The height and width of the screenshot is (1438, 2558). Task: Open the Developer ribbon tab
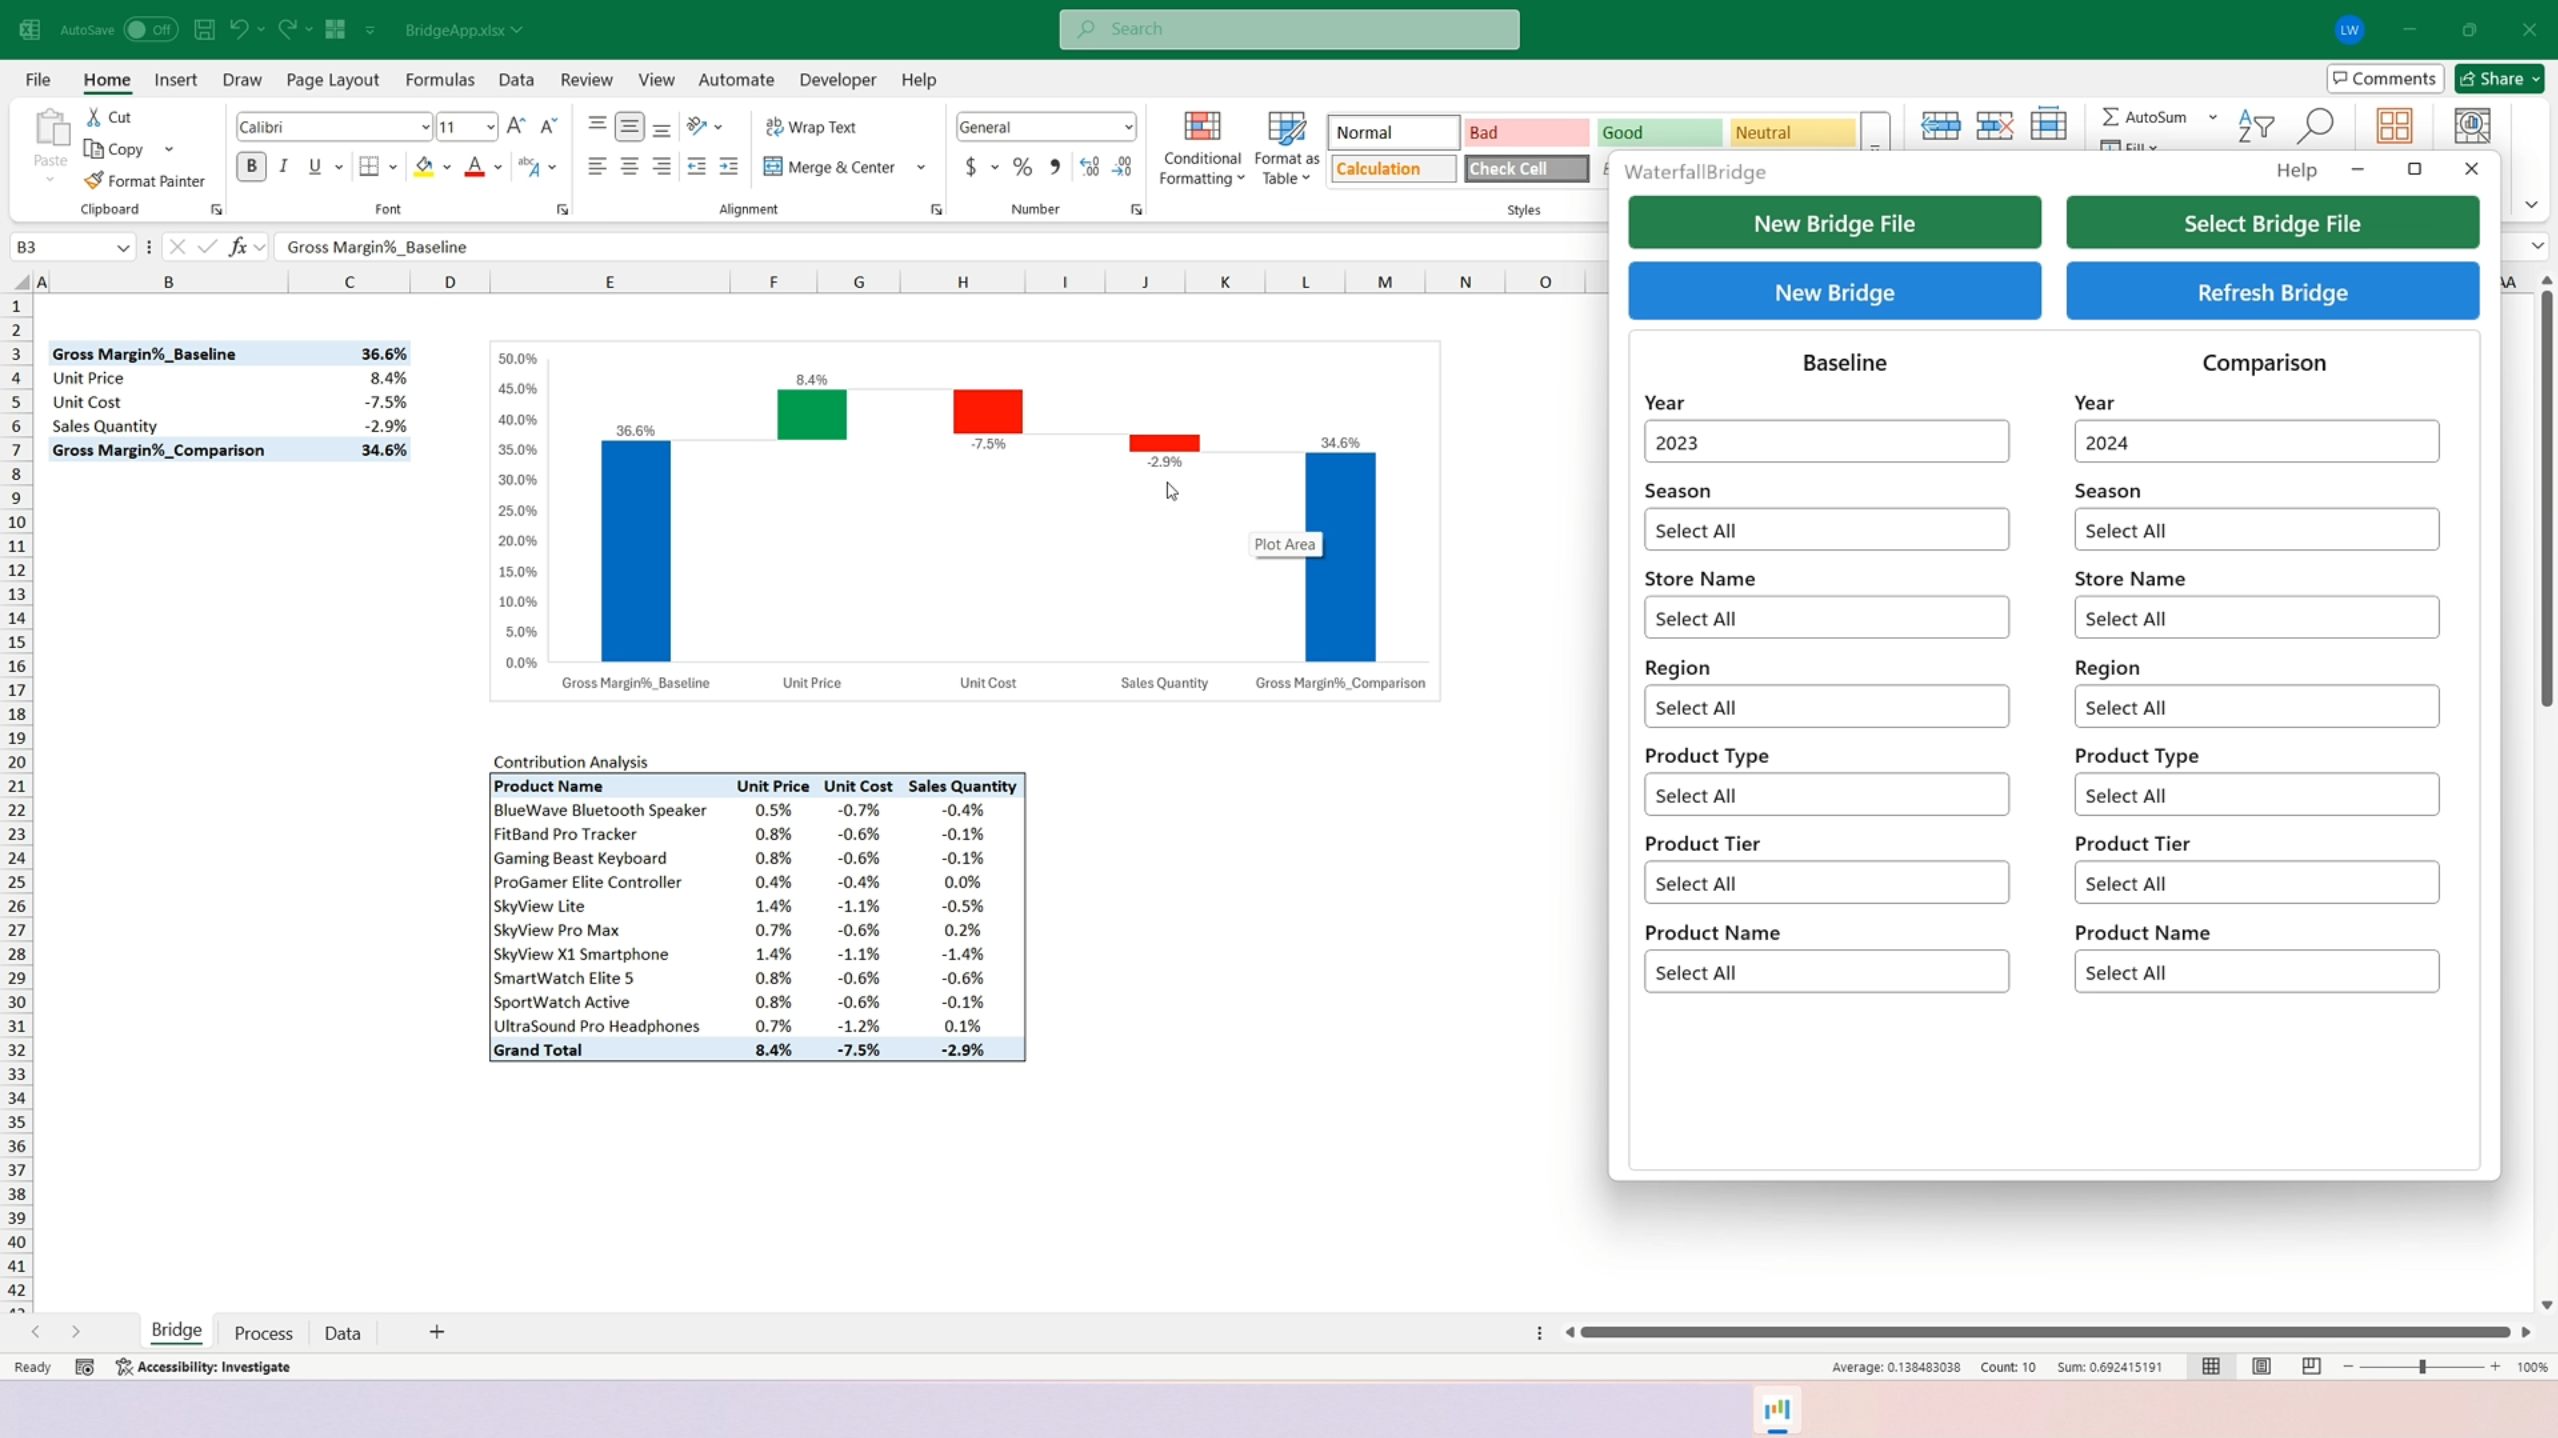837,79
